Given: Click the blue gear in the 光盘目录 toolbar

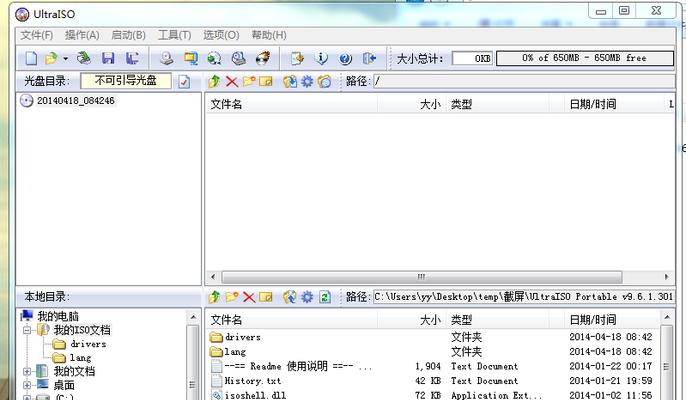Looking at the screenshot, I should pyautogui.click(x=307, y=81).
